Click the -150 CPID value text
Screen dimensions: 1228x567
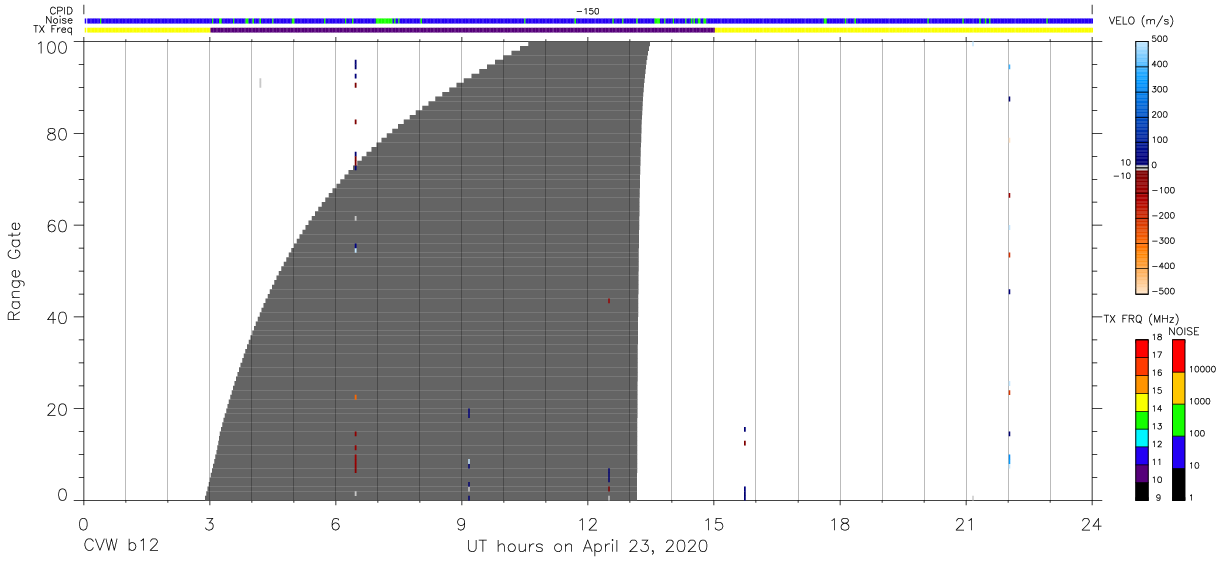tap(588, 11)
